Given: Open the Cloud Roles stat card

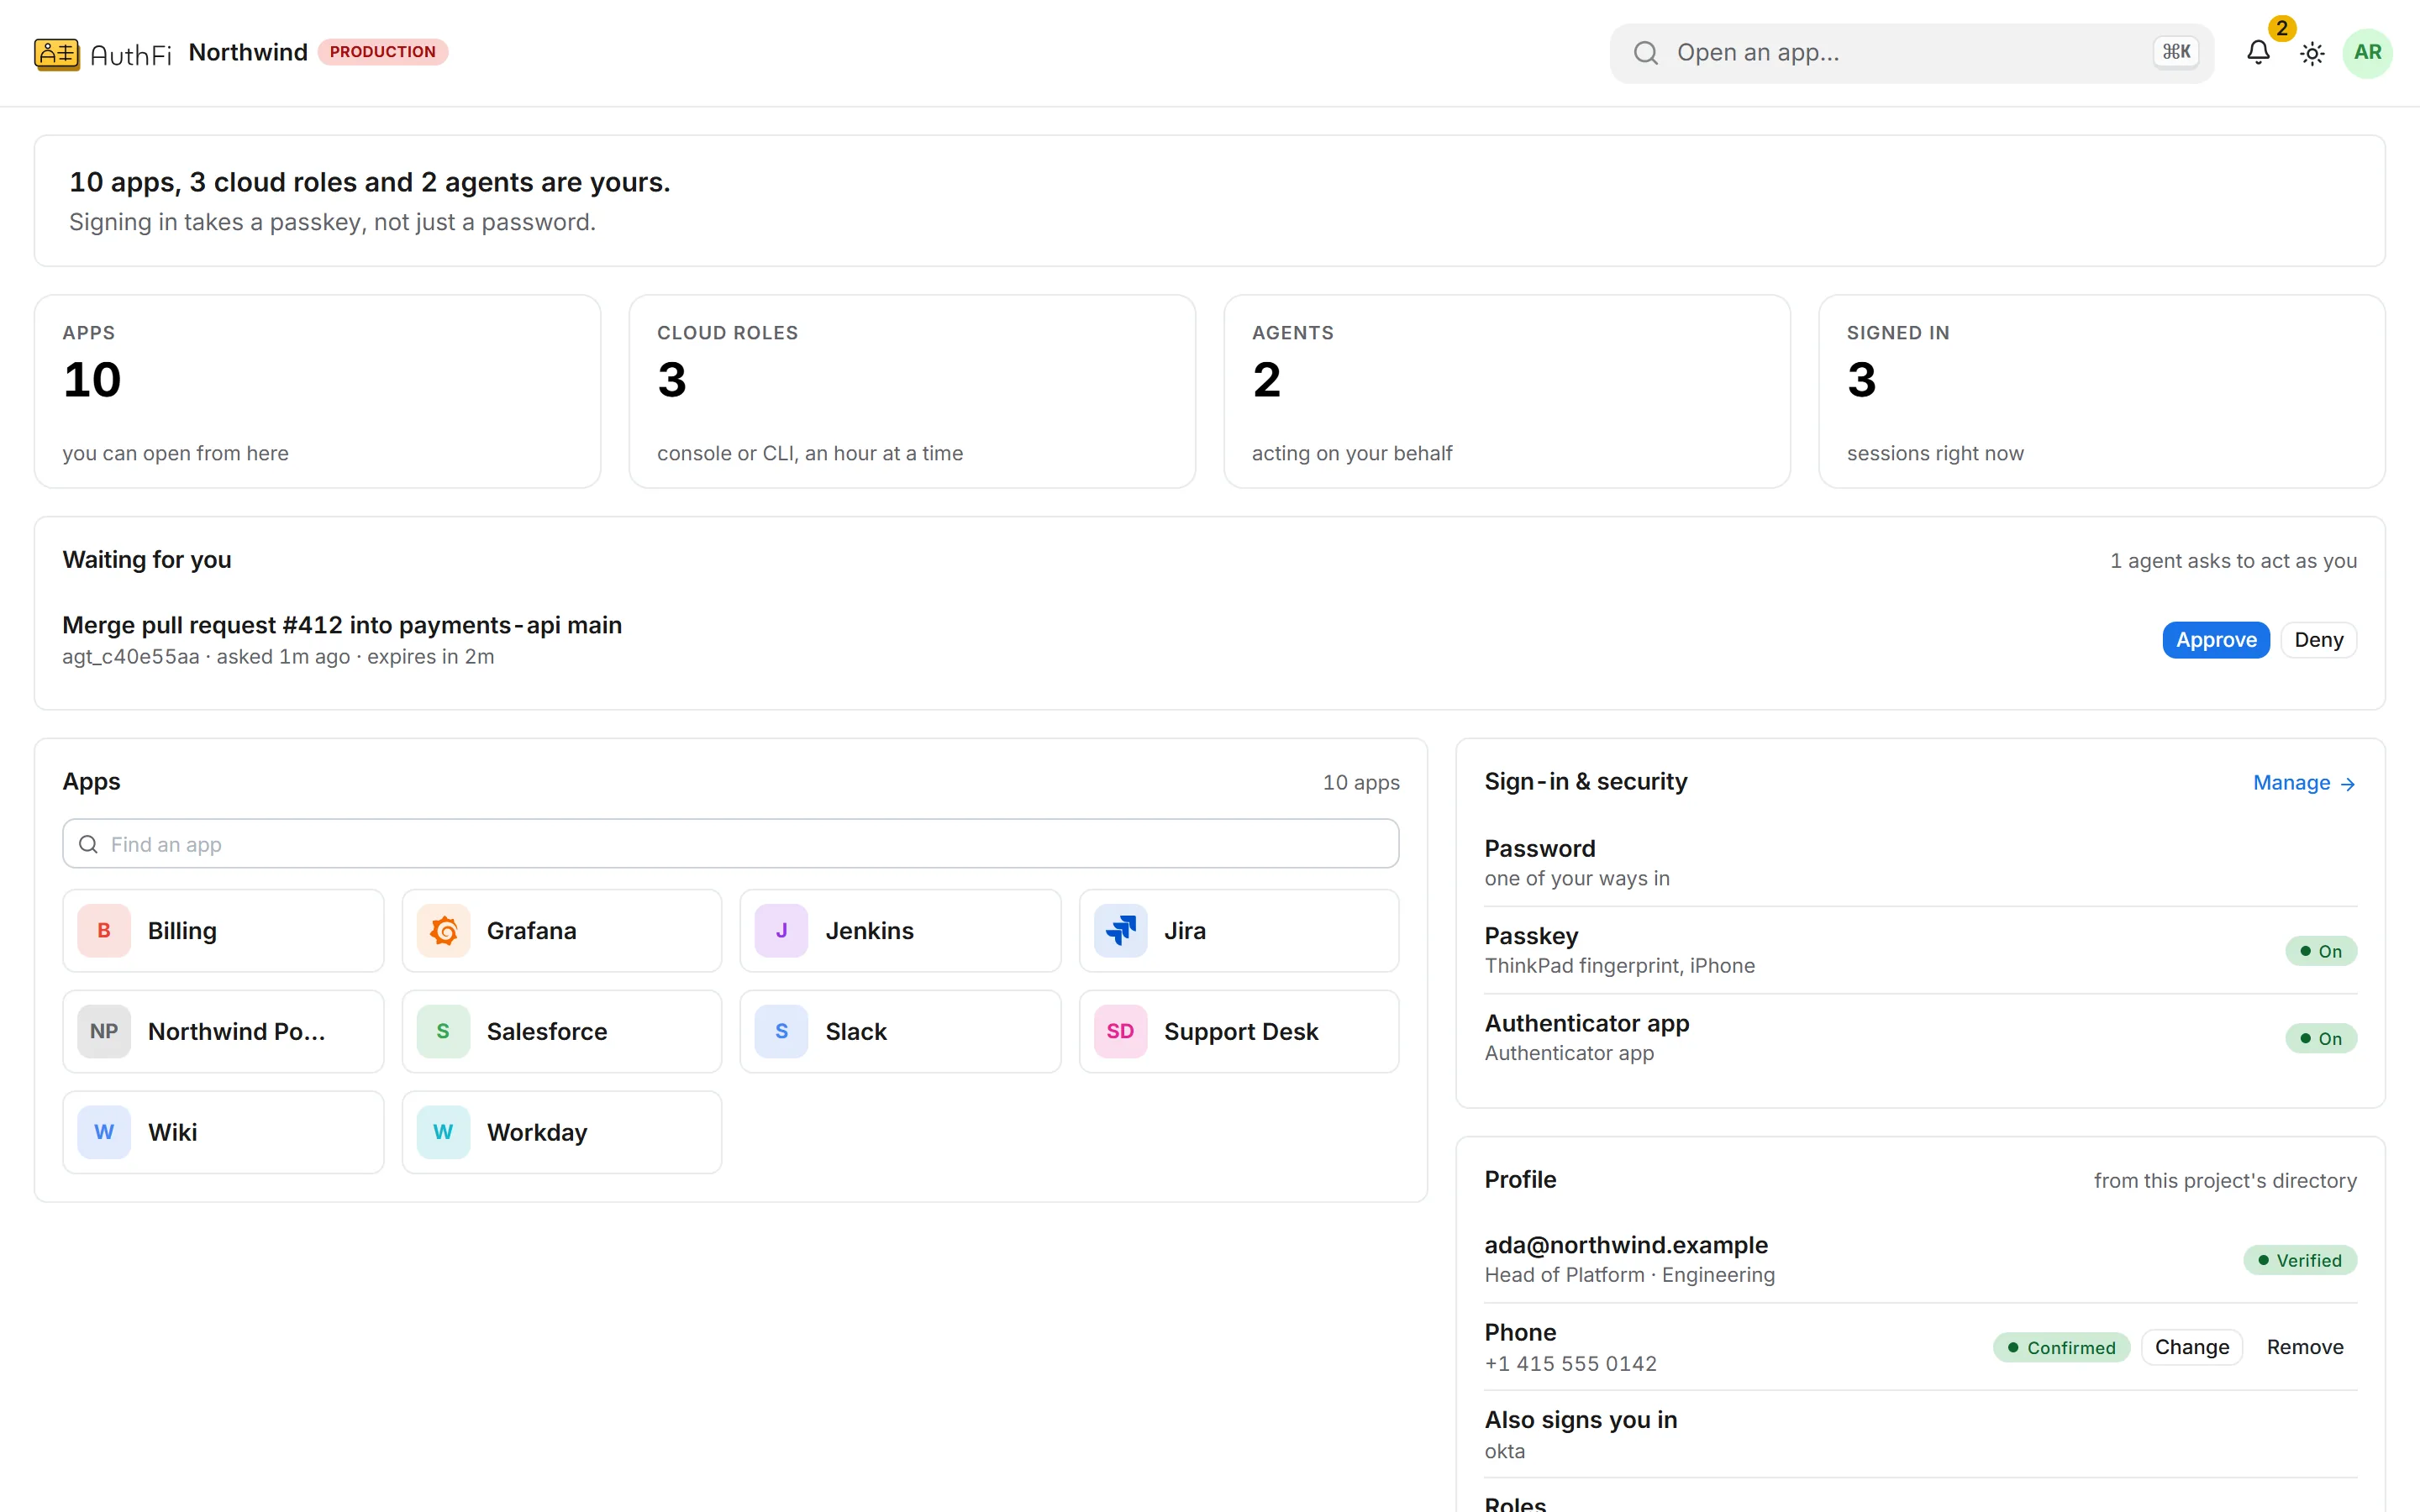Looking at the screenshot, I should click(x=912, y=391).
